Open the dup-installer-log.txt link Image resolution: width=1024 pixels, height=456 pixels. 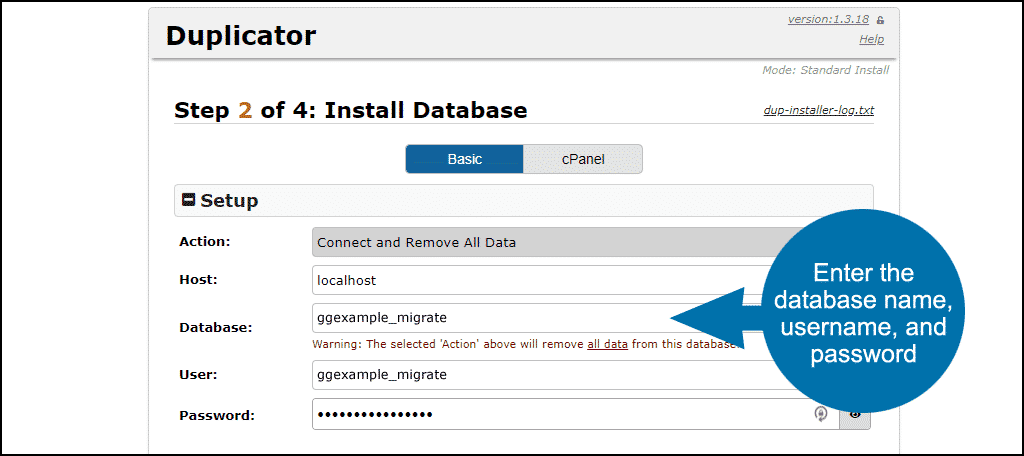[x=818, y=110]
